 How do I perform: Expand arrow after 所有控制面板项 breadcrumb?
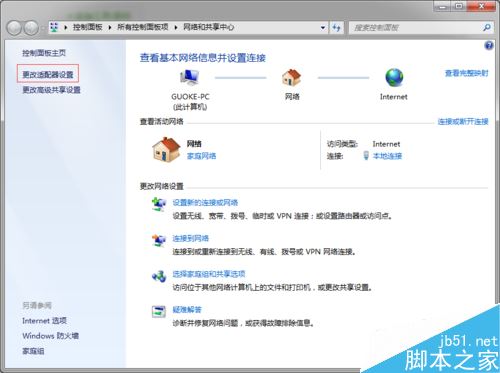176,27
